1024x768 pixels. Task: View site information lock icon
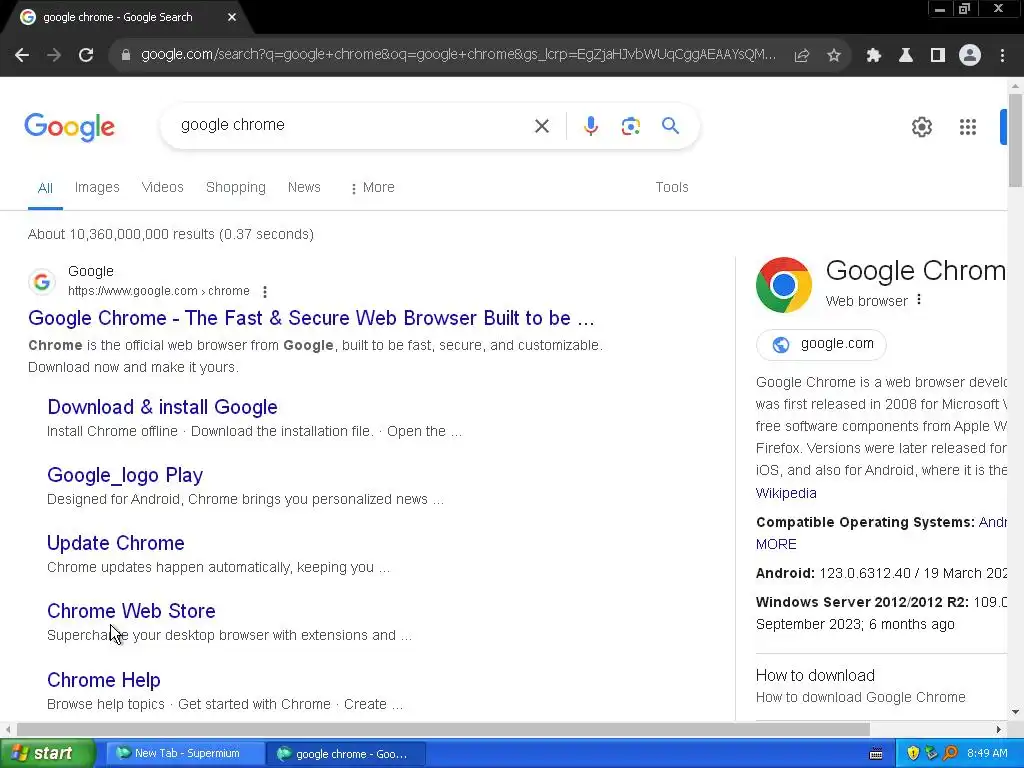(126, 56)
